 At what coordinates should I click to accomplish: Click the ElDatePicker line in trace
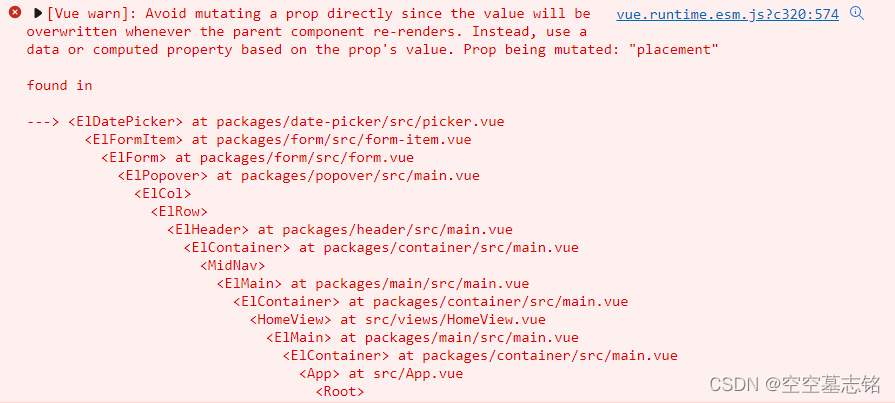[265, 122]
